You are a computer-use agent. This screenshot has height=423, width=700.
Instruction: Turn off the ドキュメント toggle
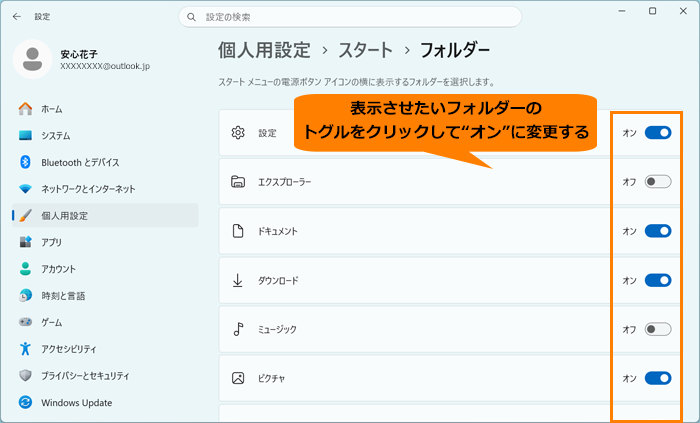[x=658, y=231]
